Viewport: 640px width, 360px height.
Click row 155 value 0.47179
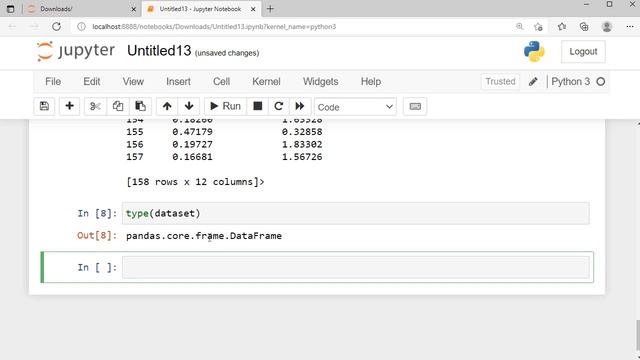point(192,132)
